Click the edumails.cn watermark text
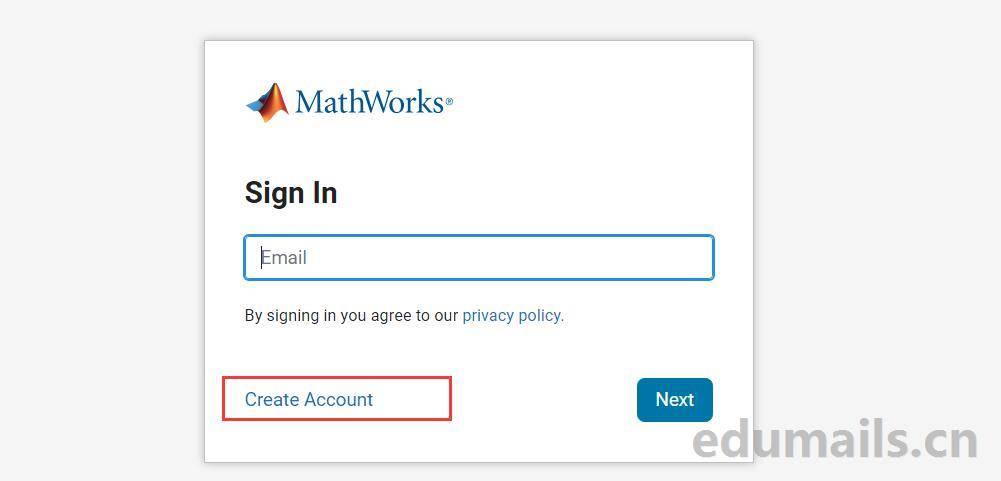This screenshot has width=1001, height=481. coord(834,440)
